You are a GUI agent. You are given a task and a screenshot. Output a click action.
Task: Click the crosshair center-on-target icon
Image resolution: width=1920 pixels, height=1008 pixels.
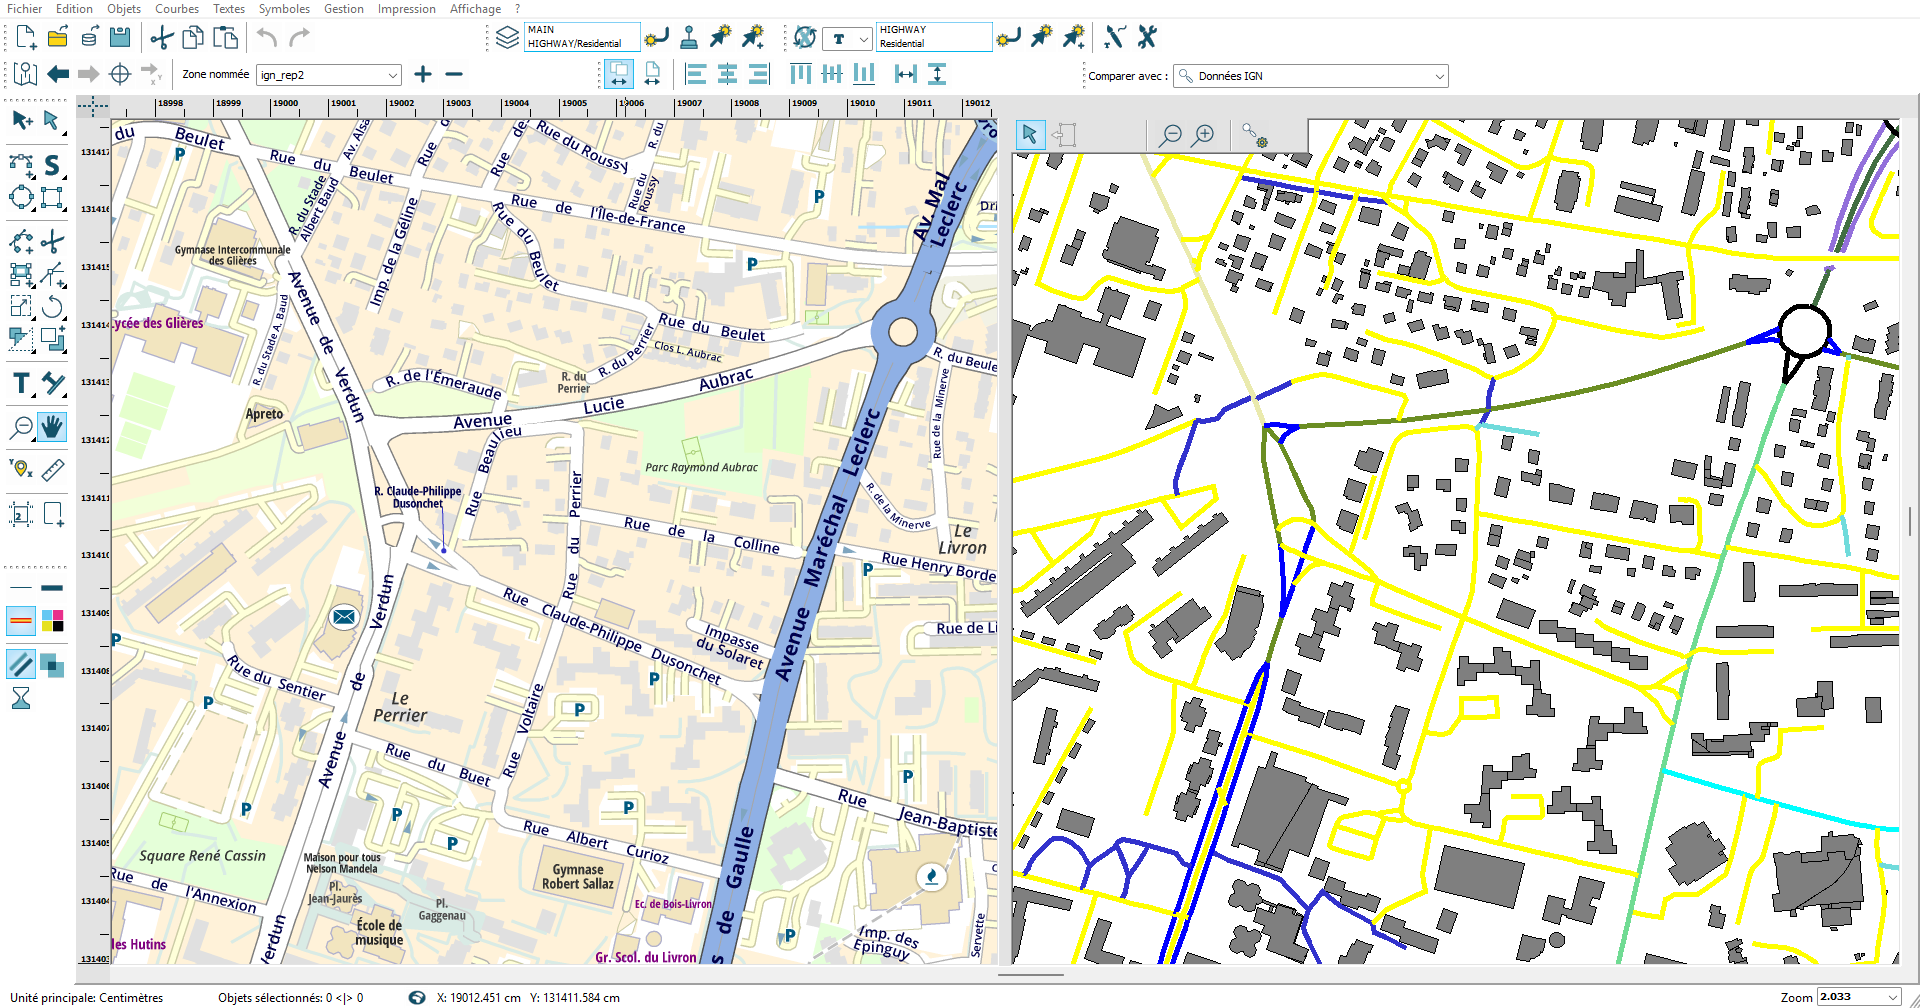(x=120, y=75)
